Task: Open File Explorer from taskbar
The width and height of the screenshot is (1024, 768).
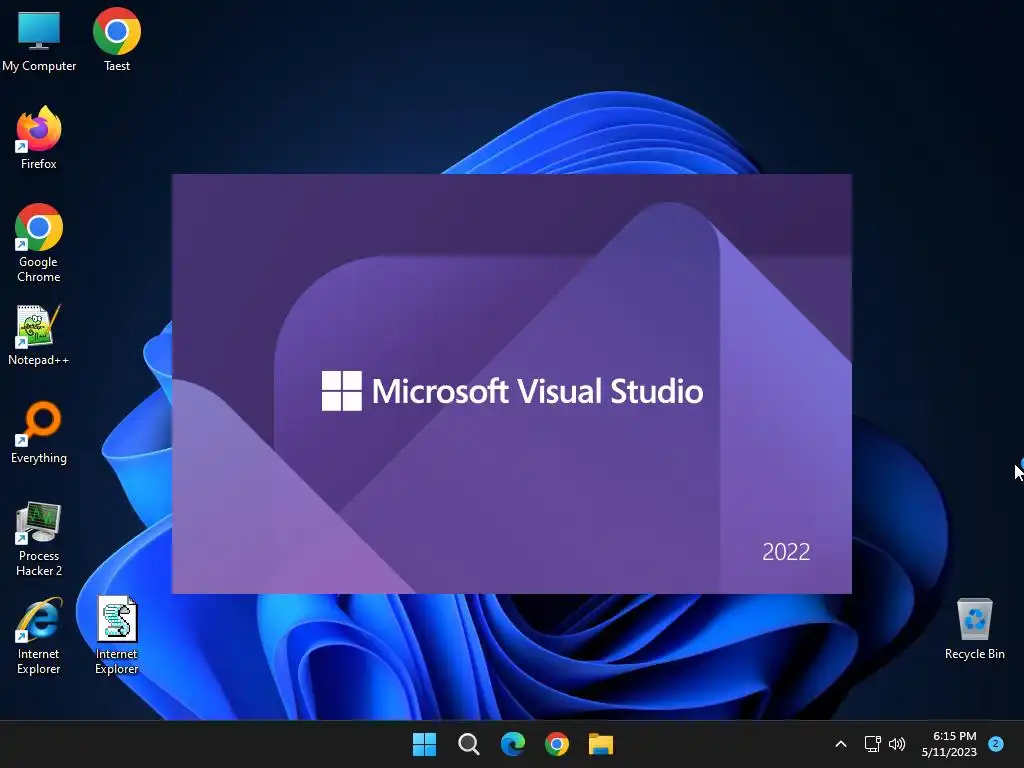Action: (601, 744)
